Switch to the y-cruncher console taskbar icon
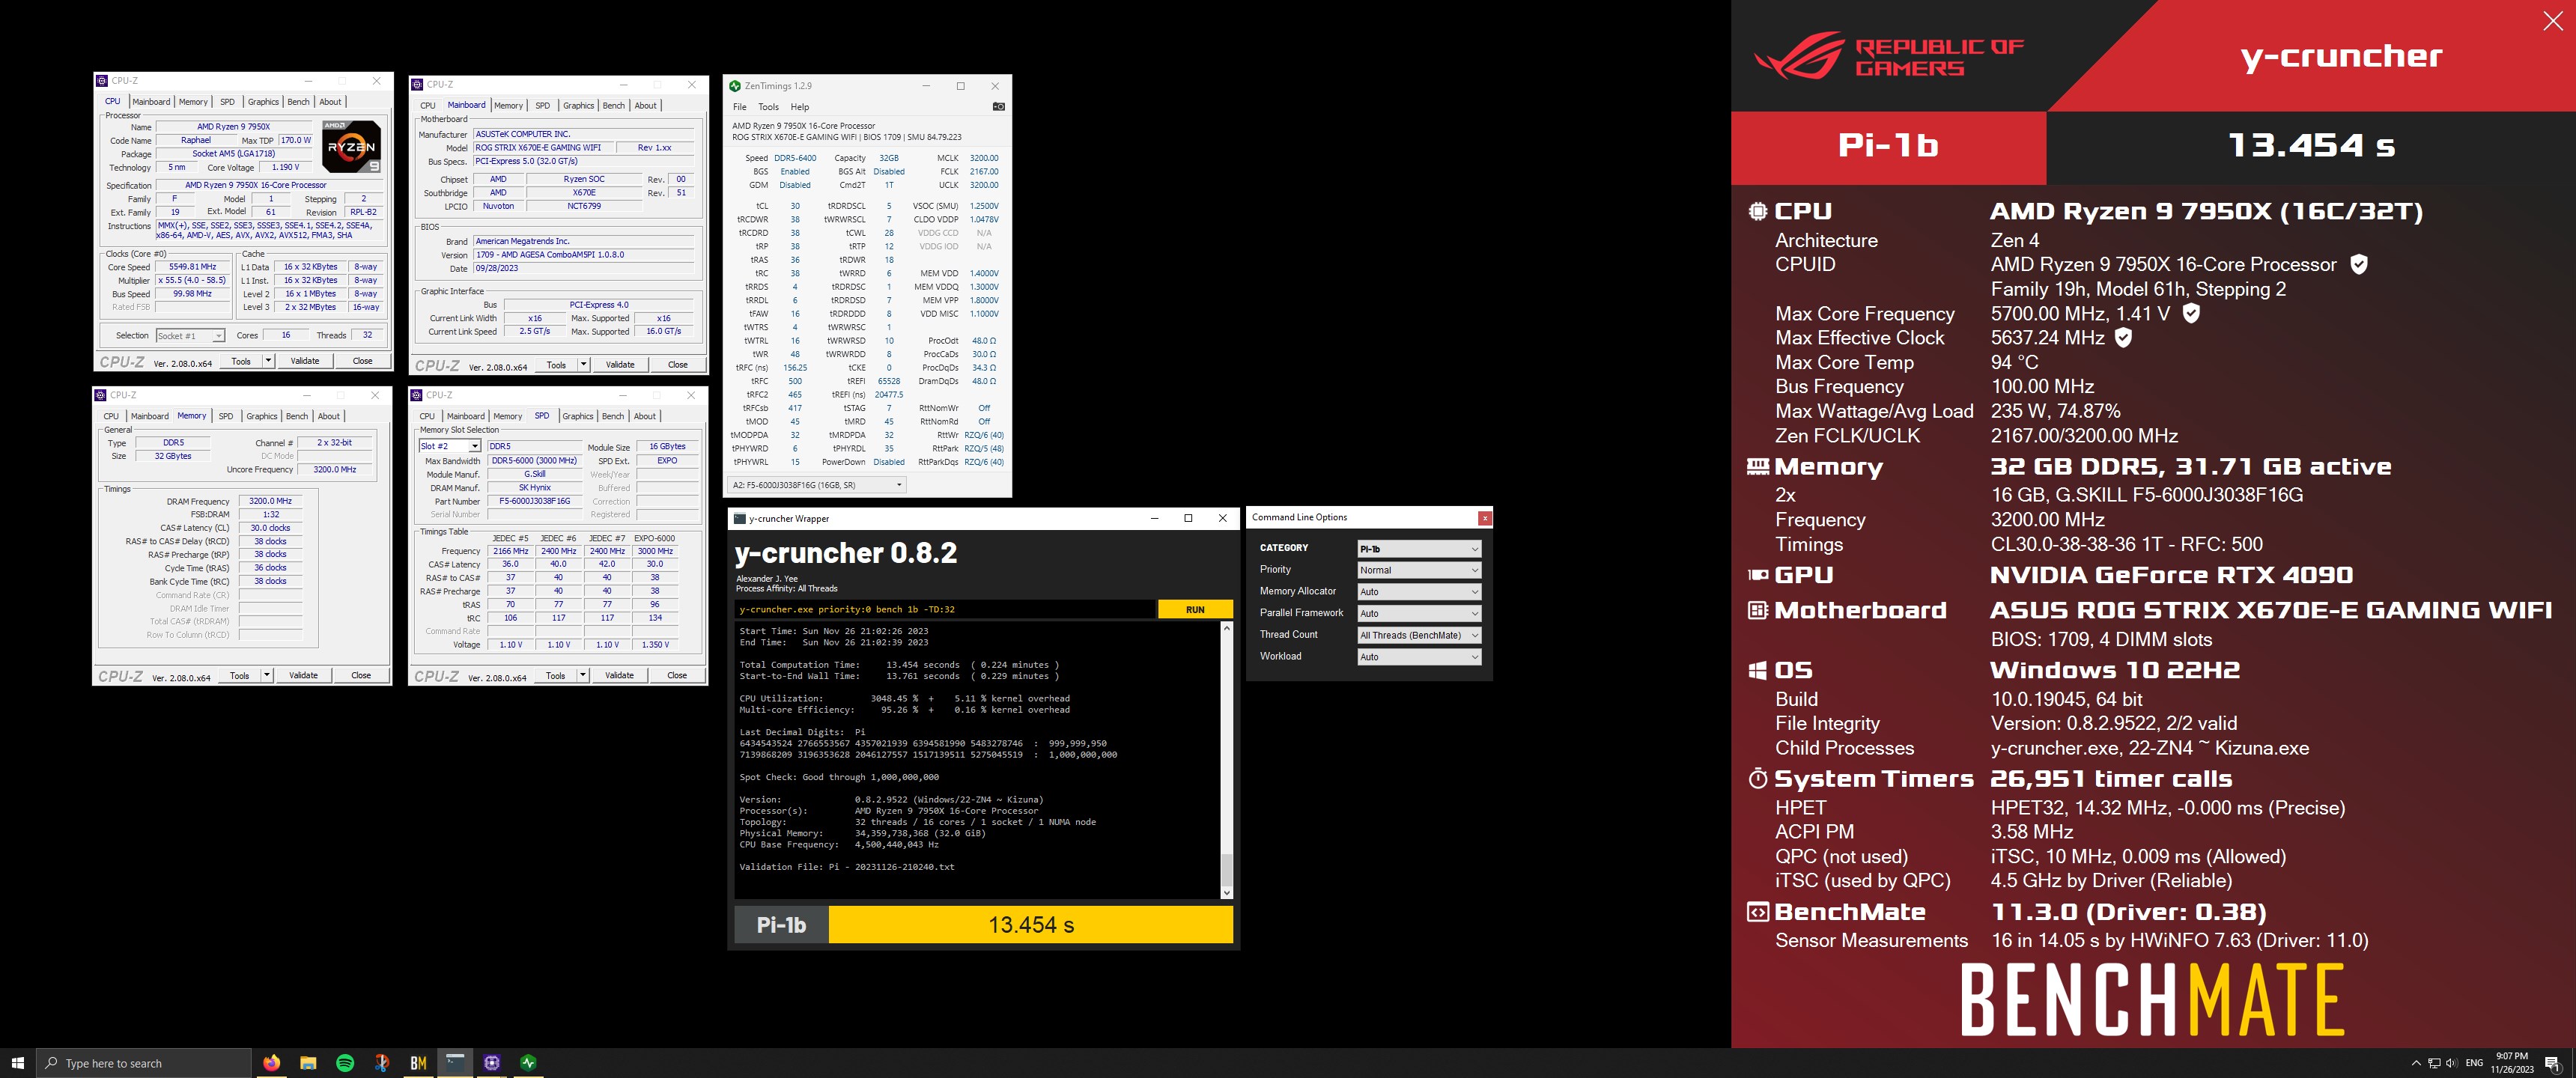Screen dimensions: 2576x1078 click(x=455, y=1062)
